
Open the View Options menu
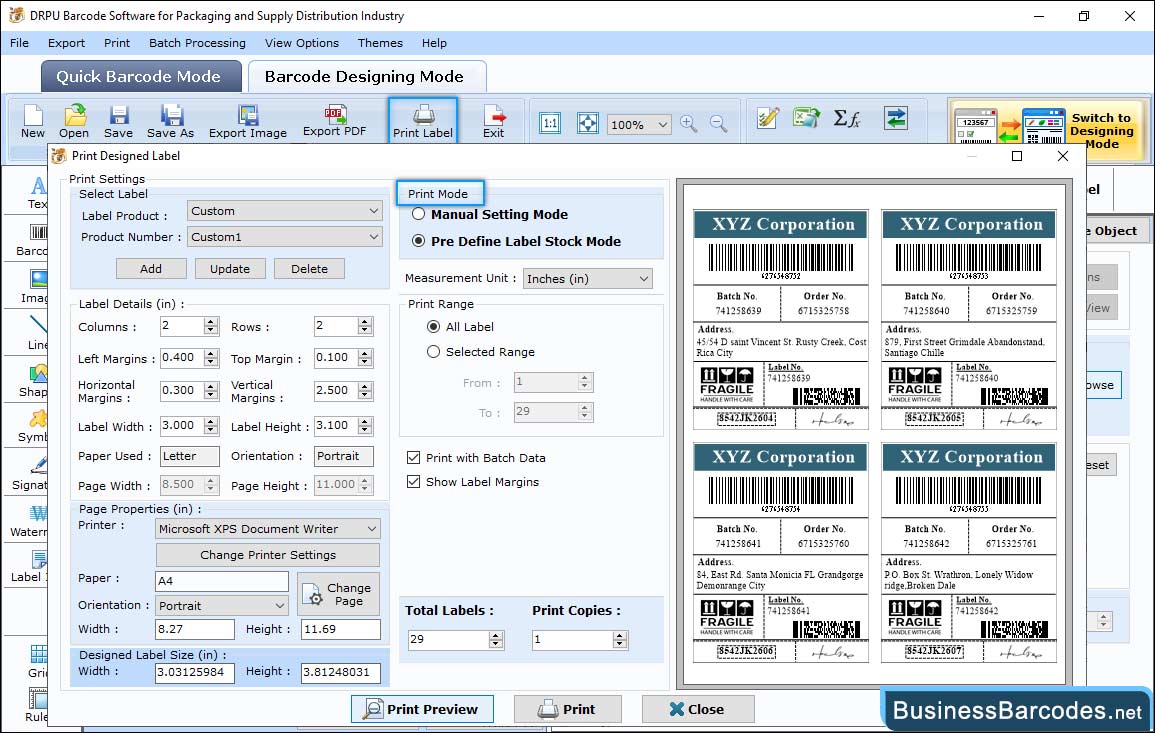pyautogui.click(x=302, y=43)
